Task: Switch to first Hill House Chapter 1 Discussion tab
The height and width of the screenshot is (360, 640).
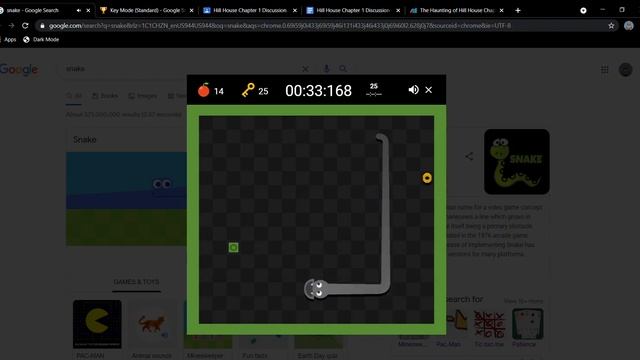Action: point(250,10)
